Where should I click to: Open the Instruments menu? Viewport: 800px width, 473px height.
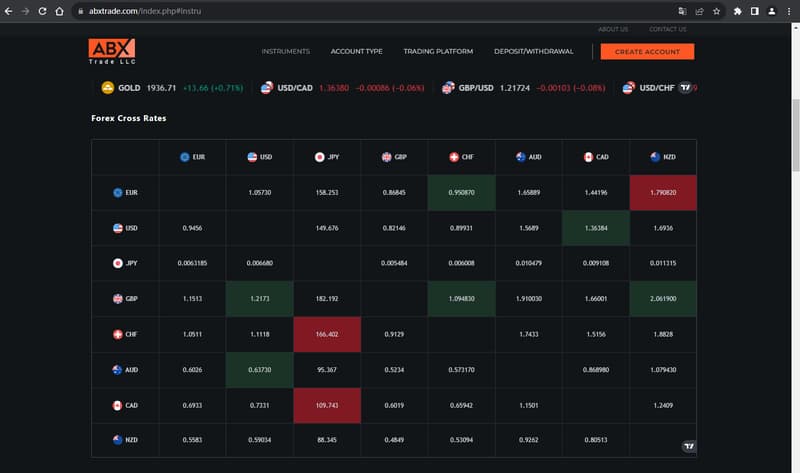(x=285, y=52)
